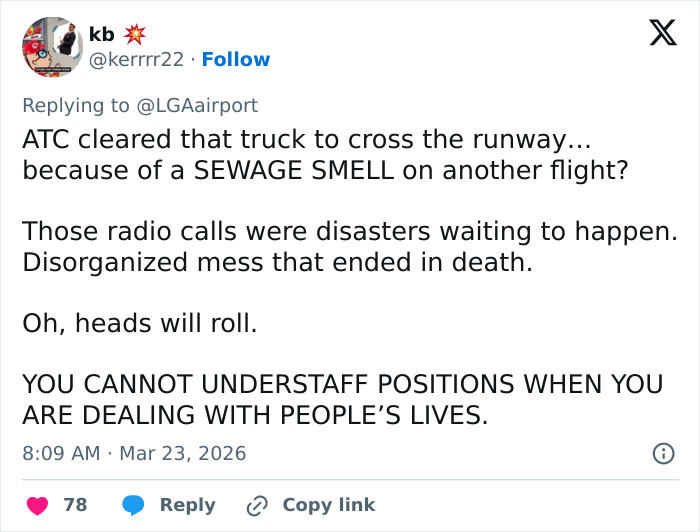700x532 pixels.
Task: Click the 'YOU CANNOT UNDERSTAFF POSITIONS' paragraph
Action: (x=342, y=399)
